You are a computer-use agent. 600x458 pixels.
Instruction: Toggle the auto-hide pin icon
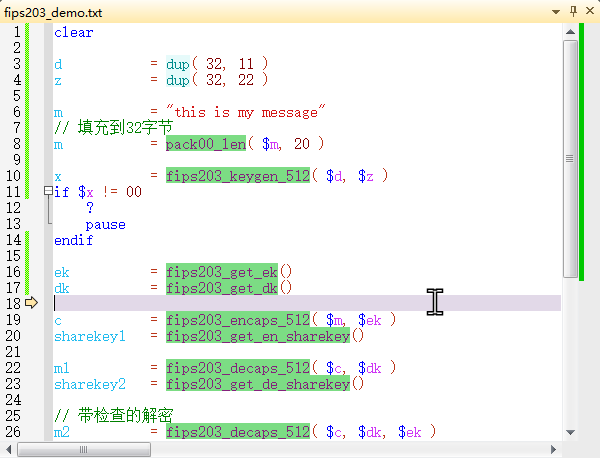(572, 11)
